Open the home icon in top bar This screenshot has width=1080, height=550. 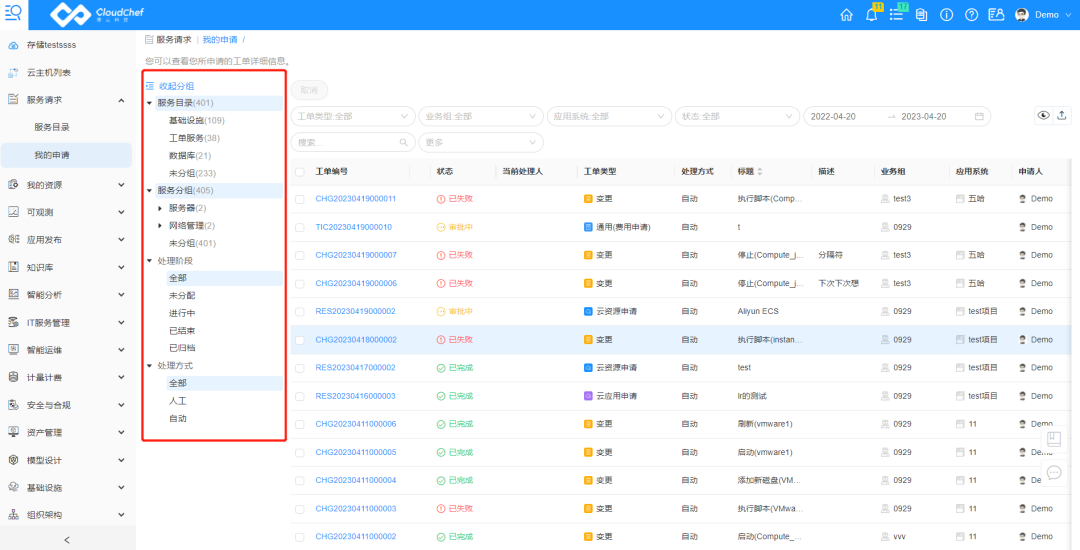[847, 15]
